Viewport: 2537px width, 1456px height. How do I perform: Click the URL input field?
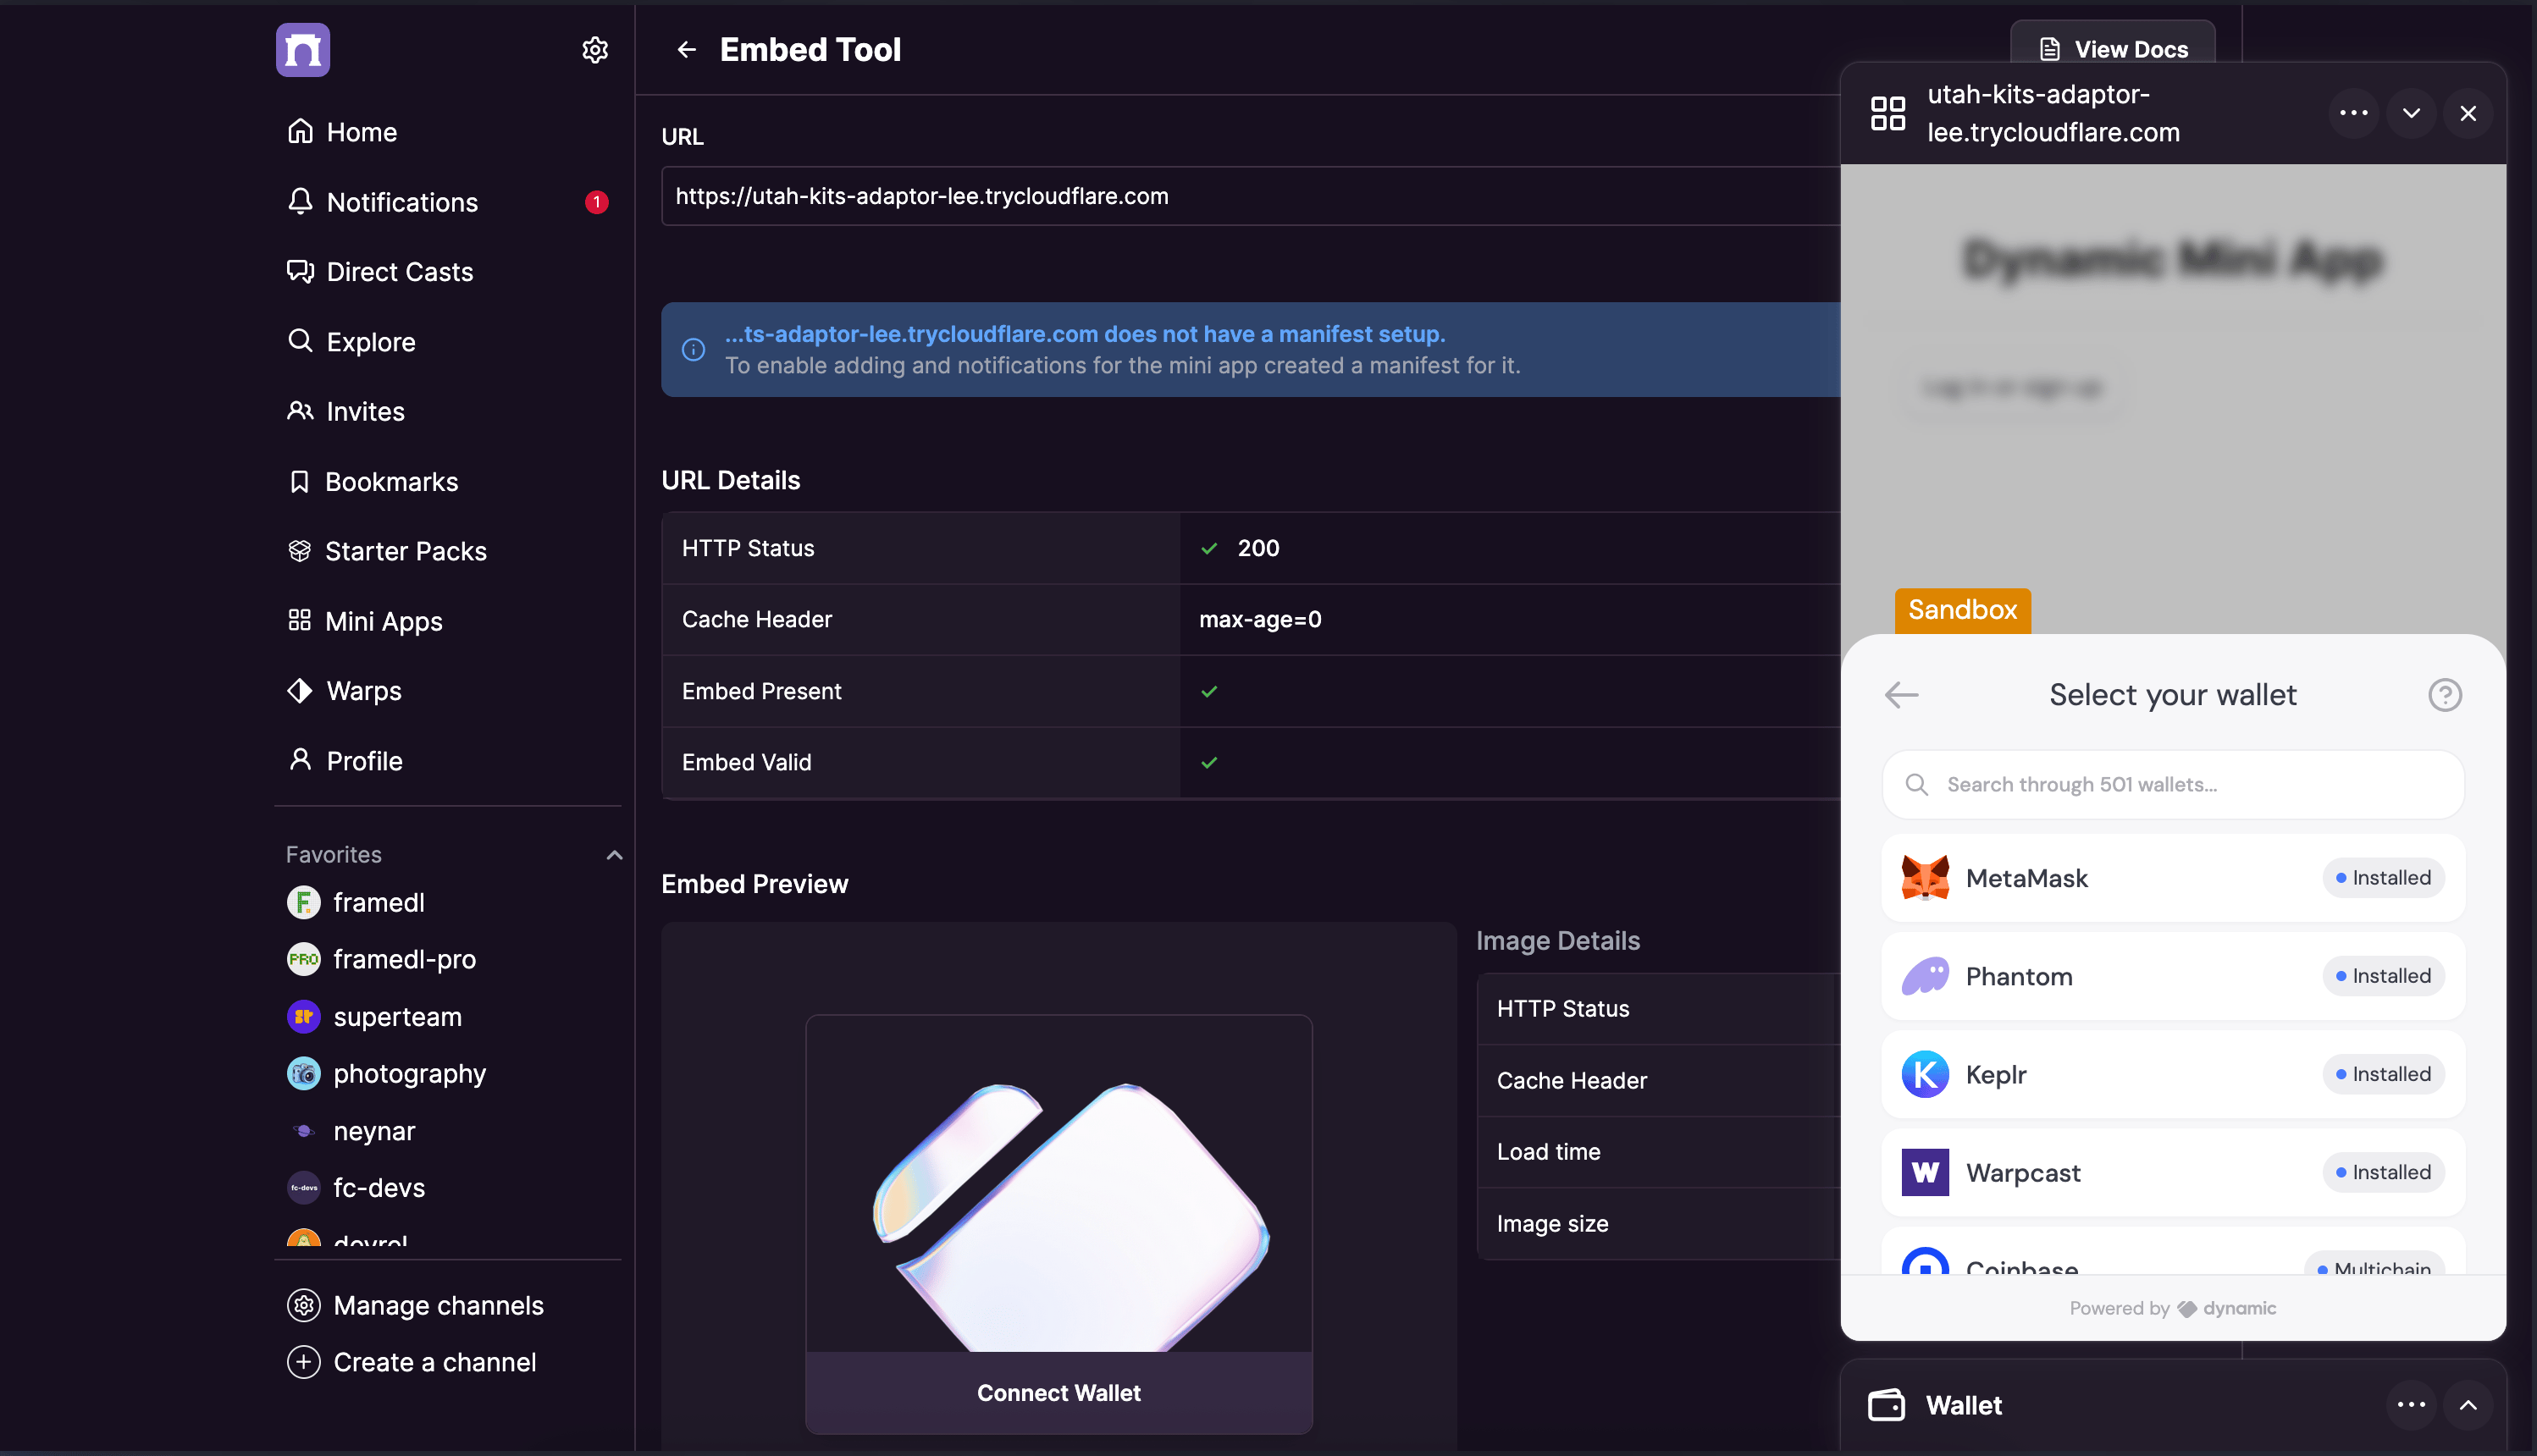click(1250, 196)
